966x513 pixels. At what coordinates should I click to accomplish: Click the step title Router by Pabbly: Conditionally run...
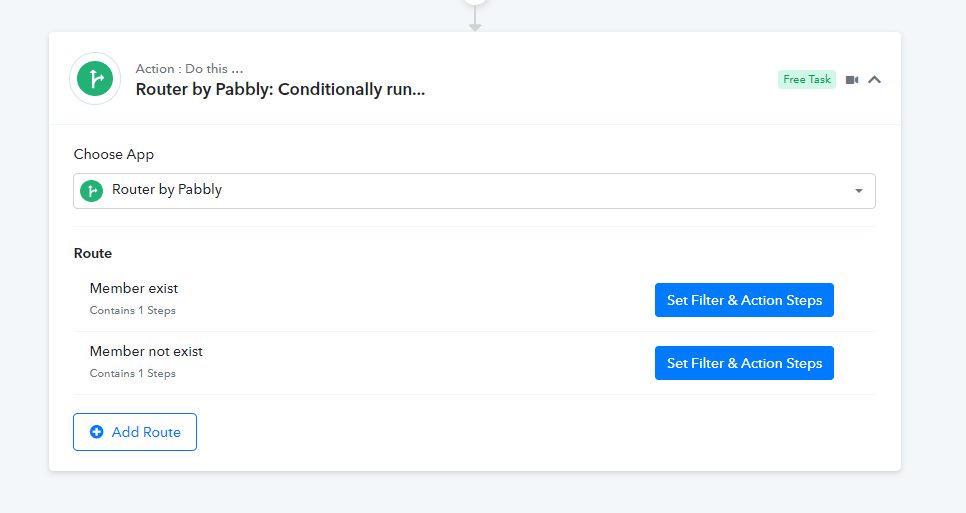(x=280, y=89)
